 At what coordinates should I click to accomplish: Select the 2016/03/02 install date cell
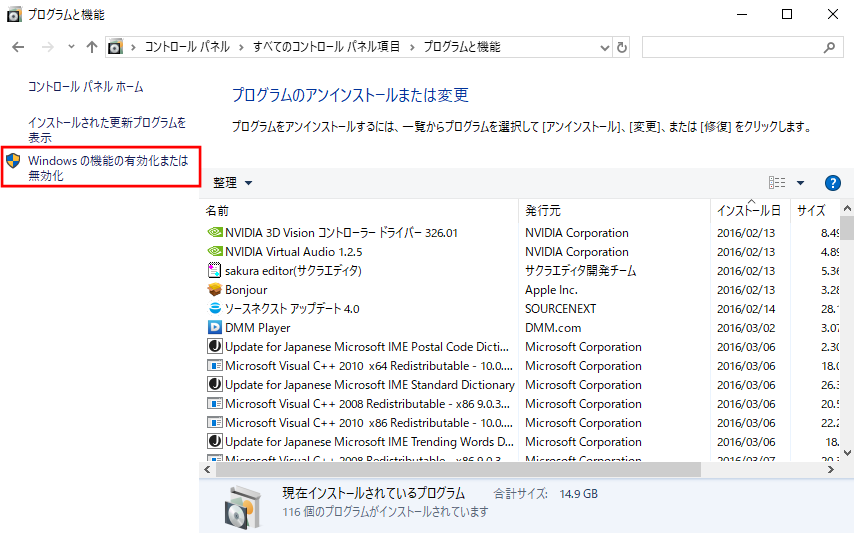(x=746, y=328)
